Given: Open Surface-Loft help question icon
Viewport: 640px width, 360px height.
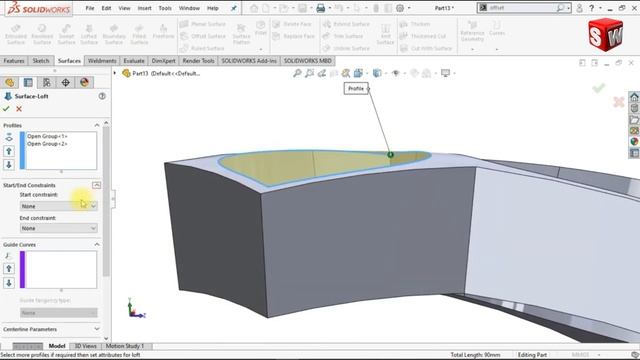Looking at the screenshot, I should pos(102,96).
